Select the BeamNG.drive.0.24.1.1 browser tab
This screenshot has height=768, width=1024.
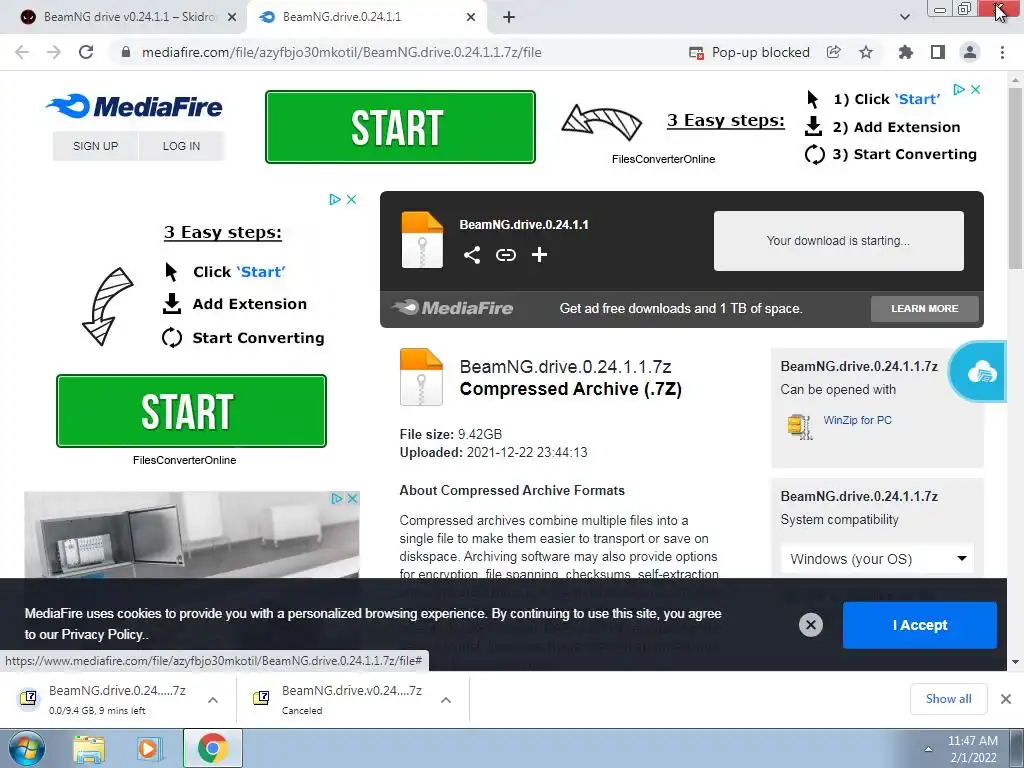pyautogui.click(x=366, y=17)
